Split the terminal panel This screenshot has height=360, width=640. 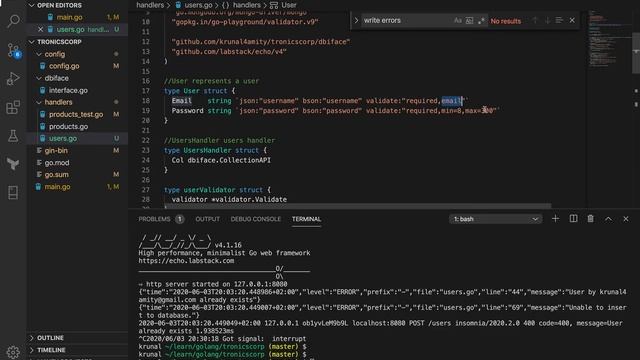click(573, 219)
